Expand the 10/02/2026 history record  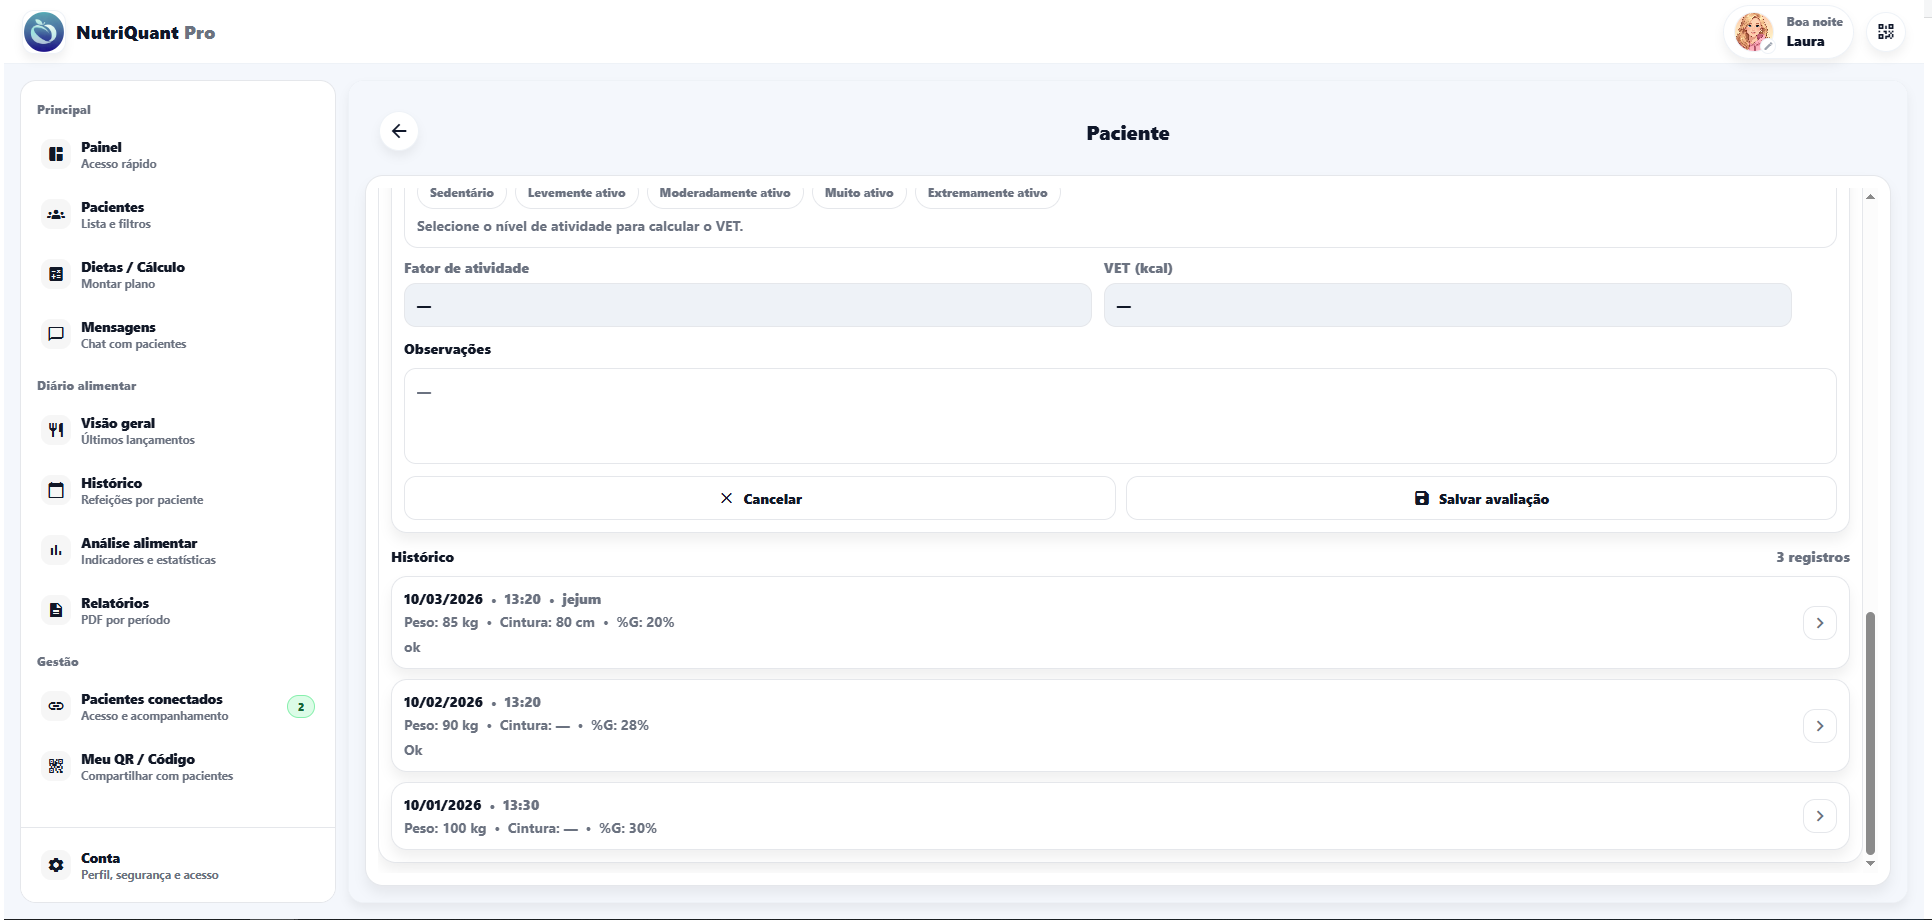tap(1819, 726)
